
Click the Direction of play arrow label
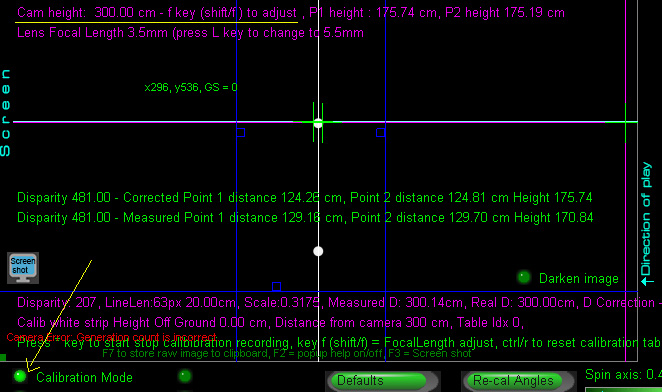646,224
